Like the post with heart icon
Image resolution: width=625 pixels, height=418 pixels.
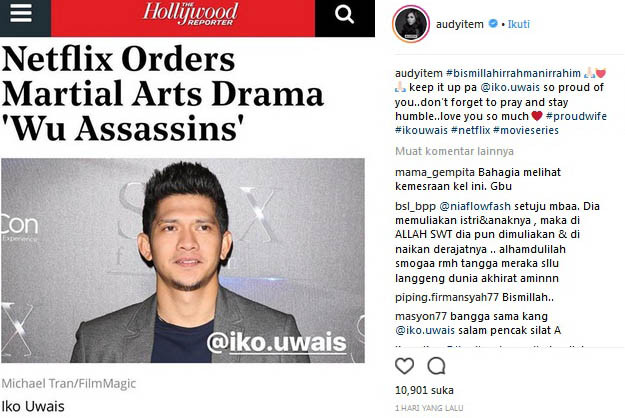pos(404,365)
